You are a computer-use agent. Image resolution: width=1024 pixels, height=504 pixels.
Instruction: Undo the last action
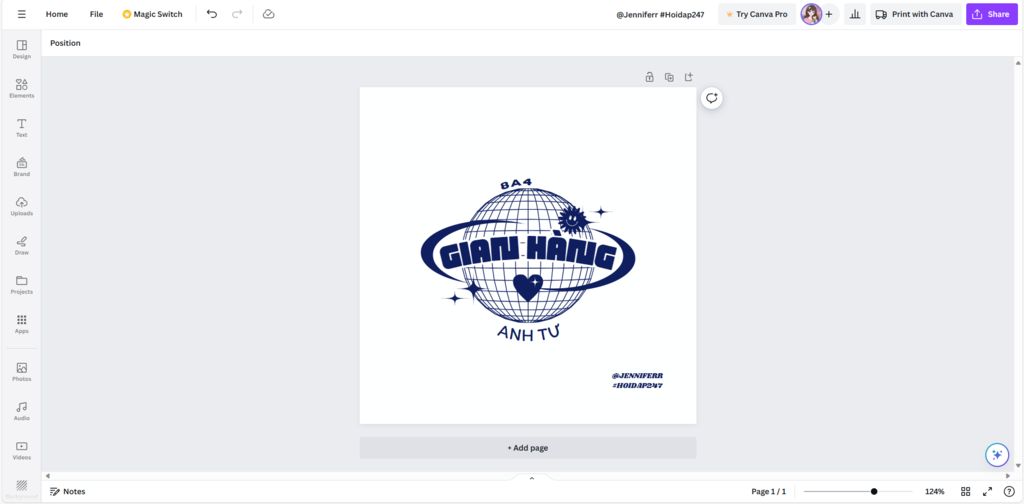click(x=212, y=14)
